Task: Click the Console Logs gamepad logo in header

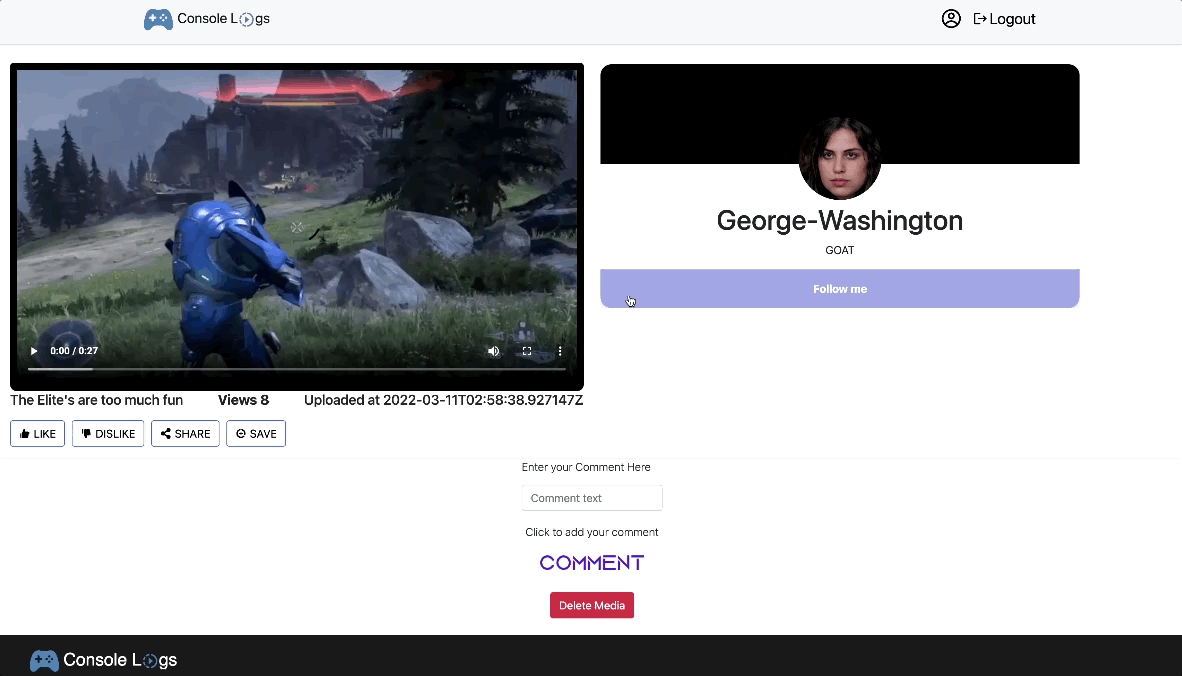Action: [x=158, y=19]
